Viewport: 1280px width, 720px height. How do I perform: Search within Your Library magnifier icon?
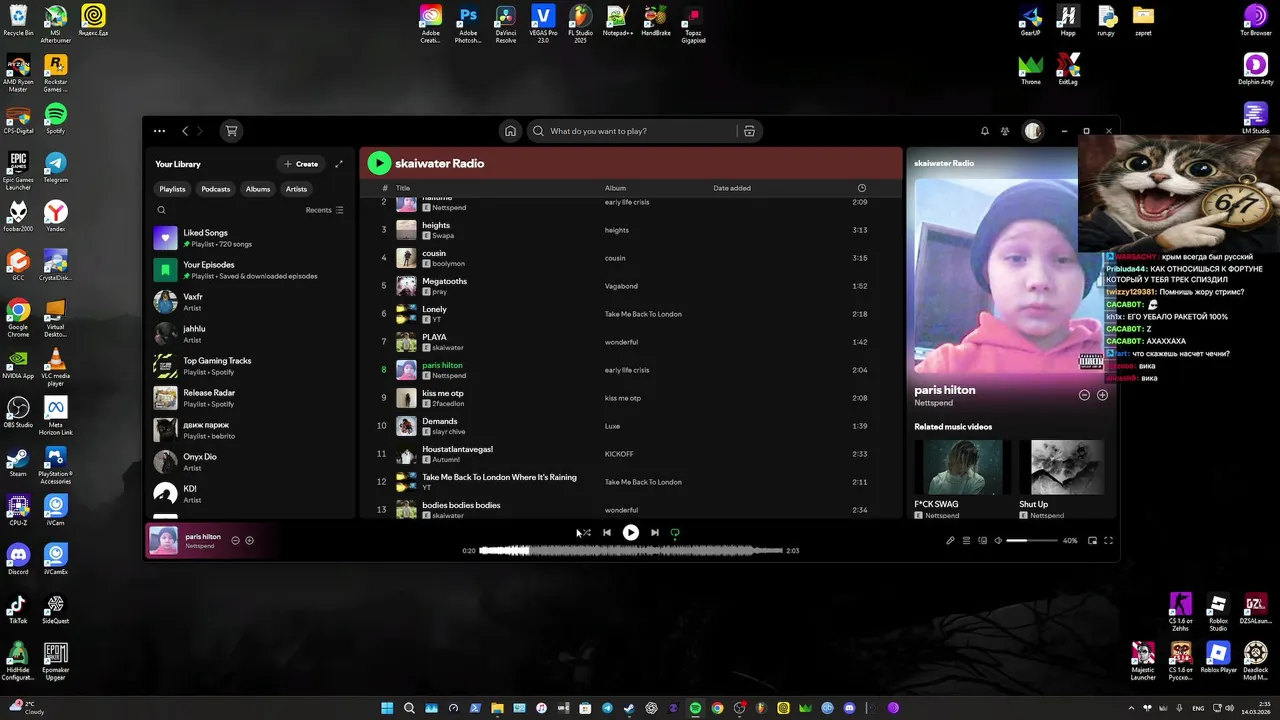point(161,210)
